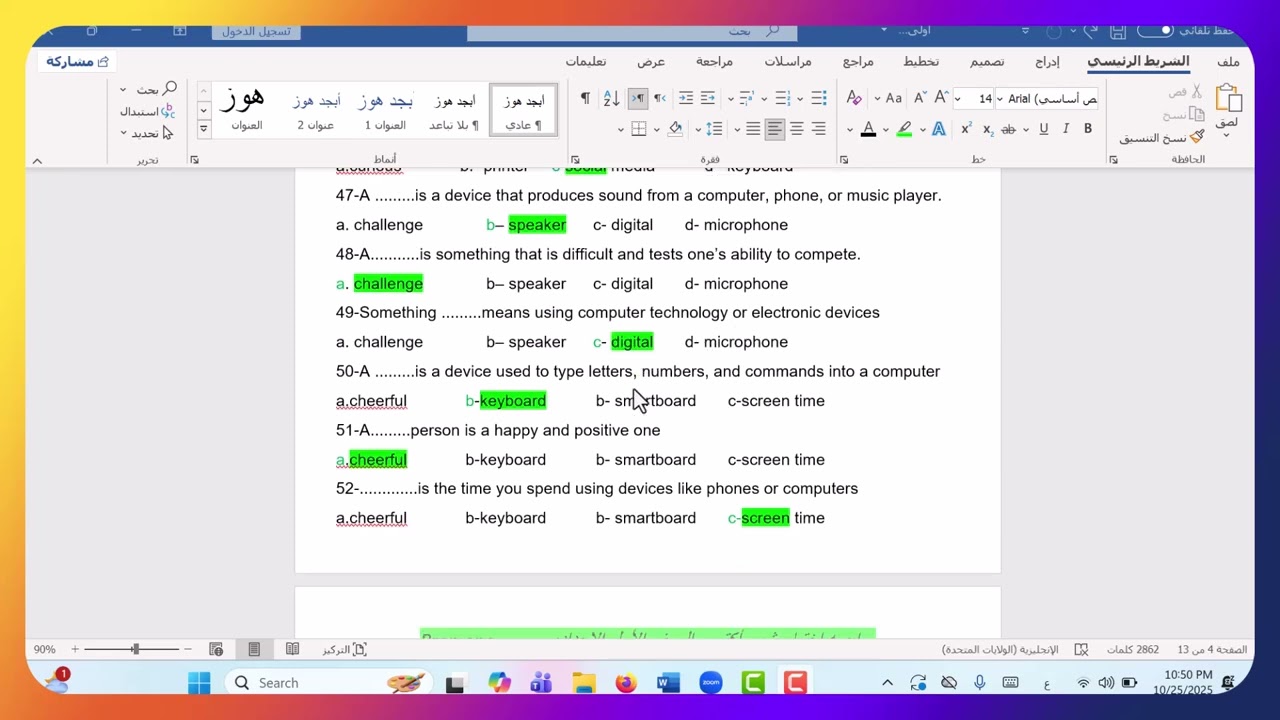Click the Format Painter brush (نسخ التنسيق)
Screen dimensions: 1280x720
click(1162, 138)
